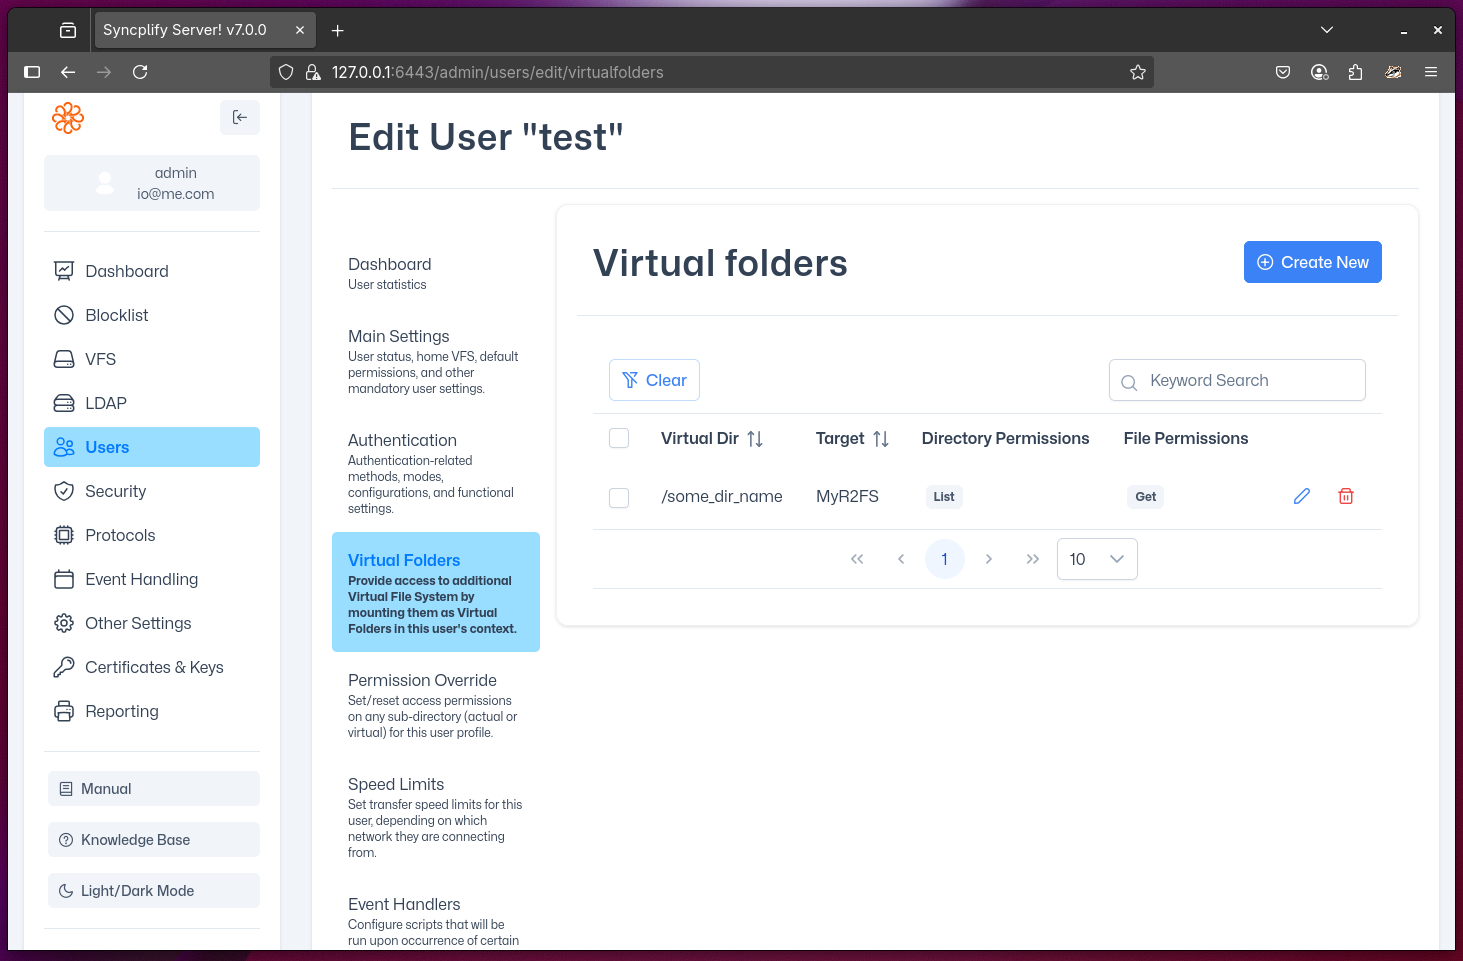Open the VFS section
The height and width of the screenshot is (961, 1463).
(101, 359)
